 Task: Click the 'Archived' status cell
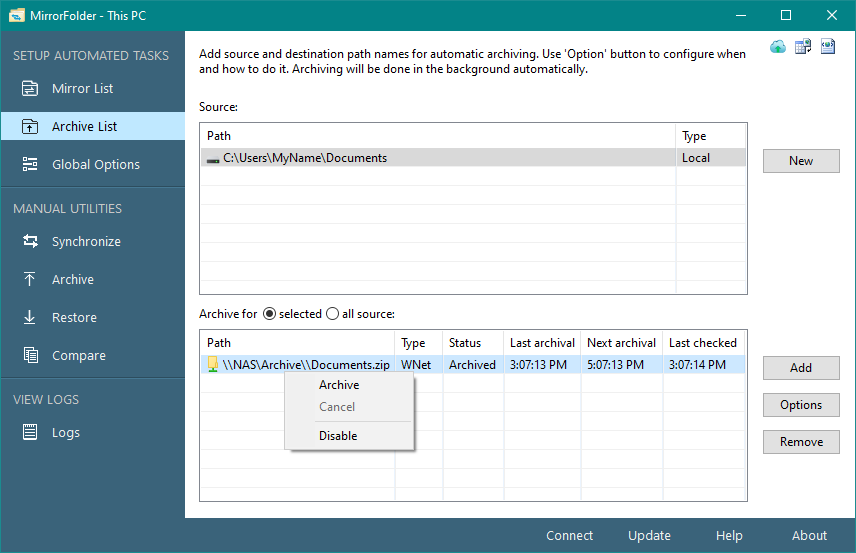(472, 365)
